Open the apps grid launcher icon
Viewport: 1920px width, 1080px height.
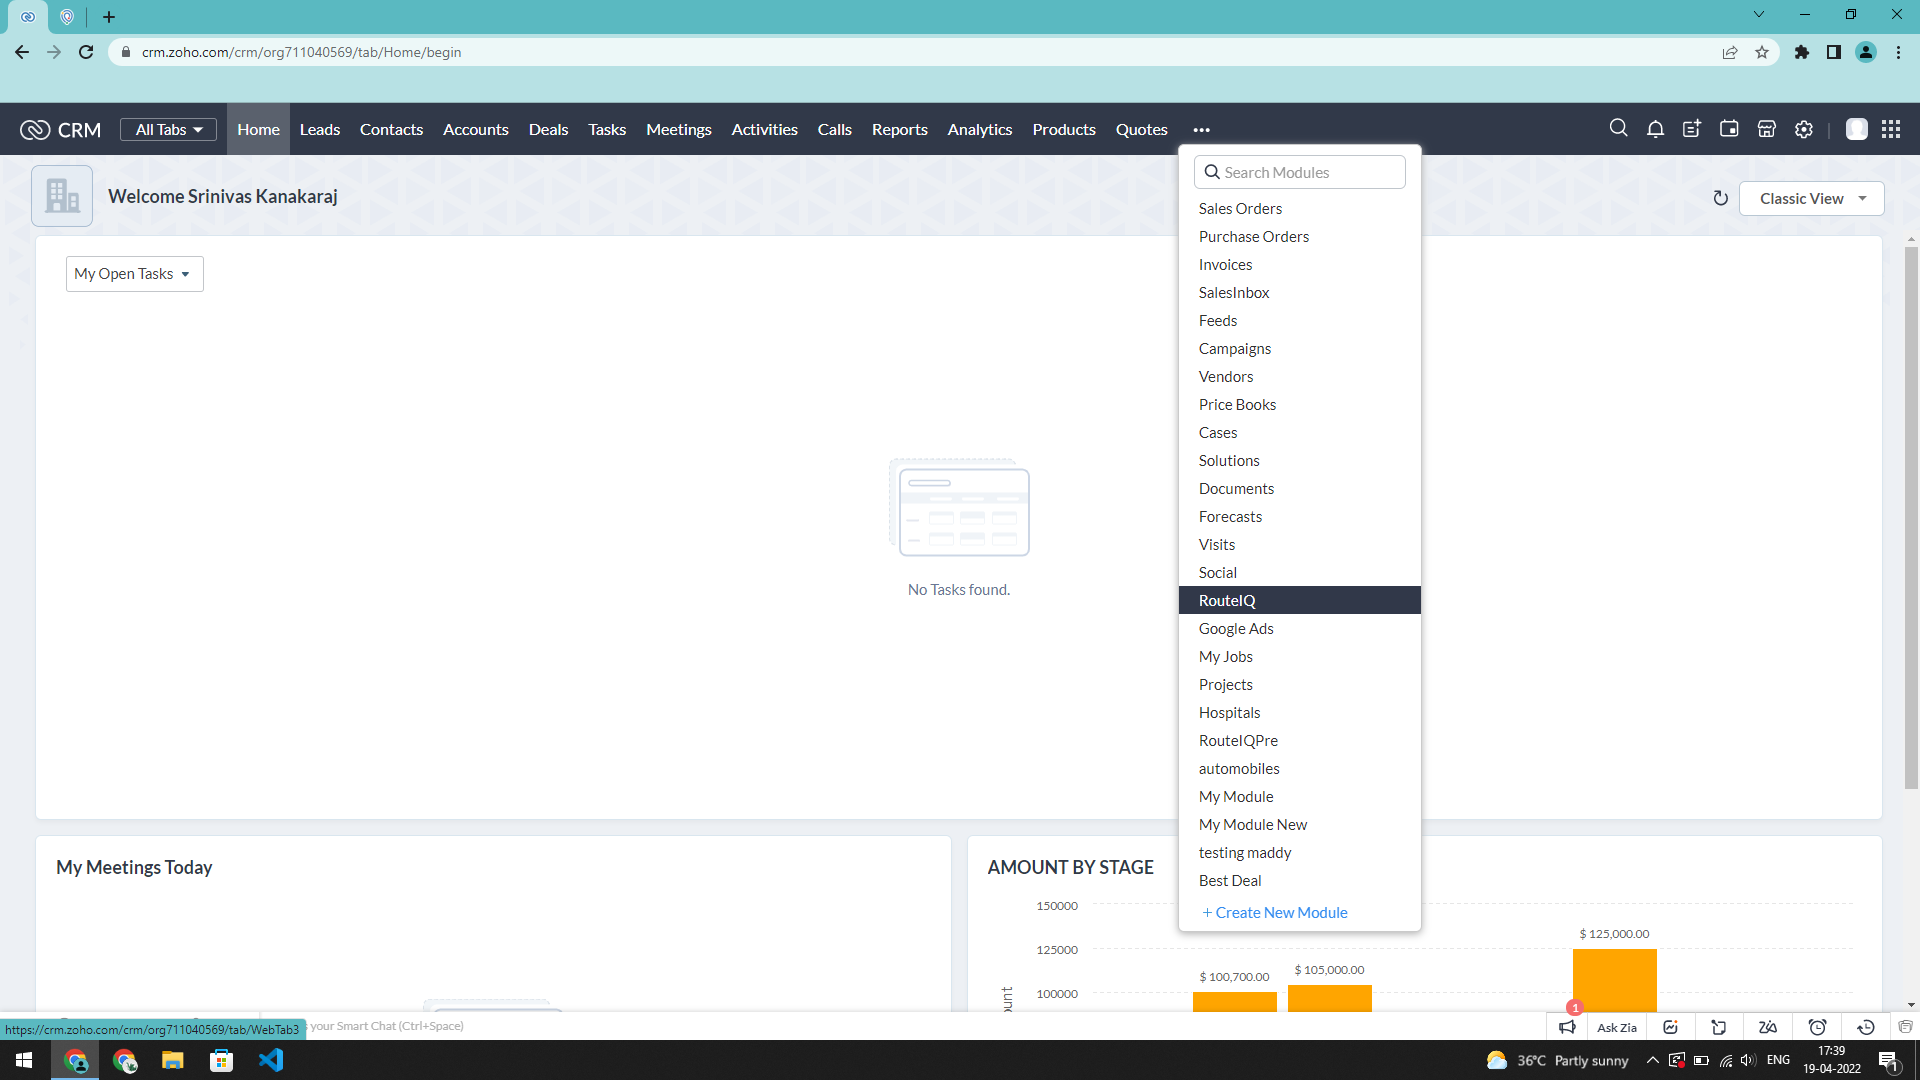[1891, 129]
